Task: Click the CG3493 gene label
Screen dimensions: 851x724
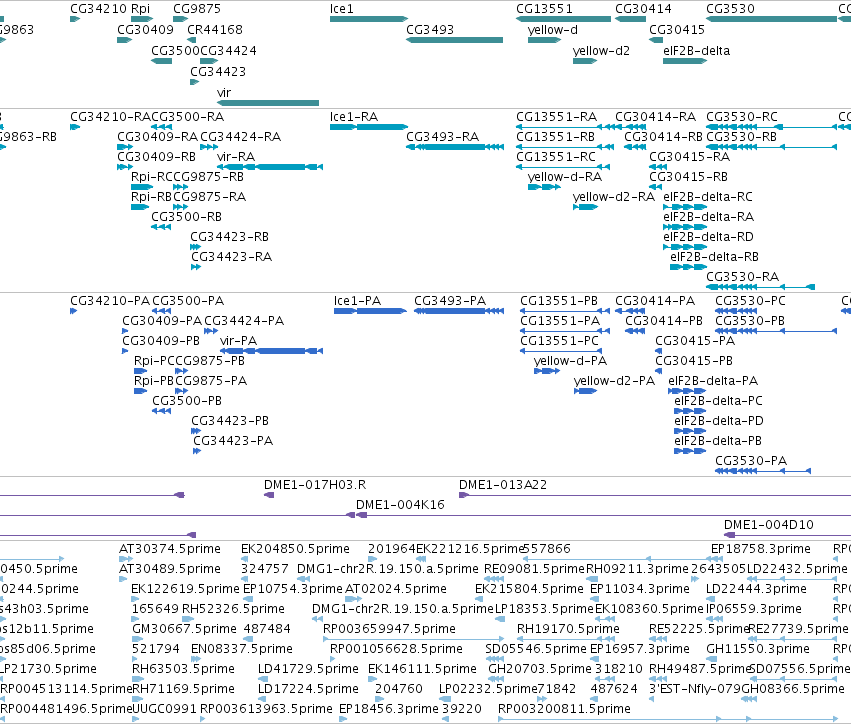Action: pyautogui.click(x=430, y=30)
